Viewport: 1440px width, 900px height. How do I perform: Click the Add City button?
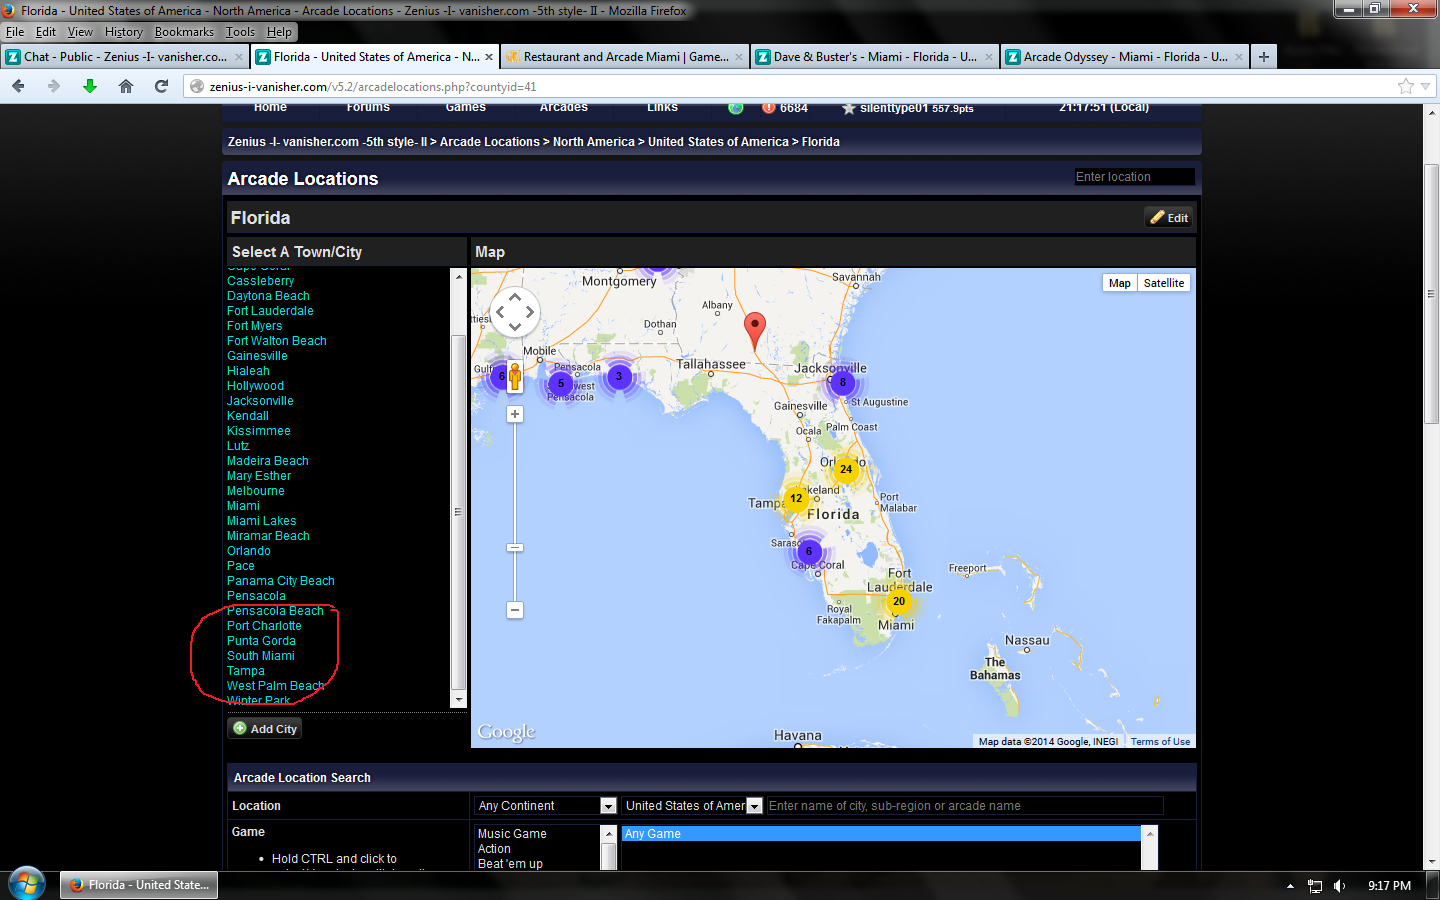pyautogui.click(x=265, y=729)
